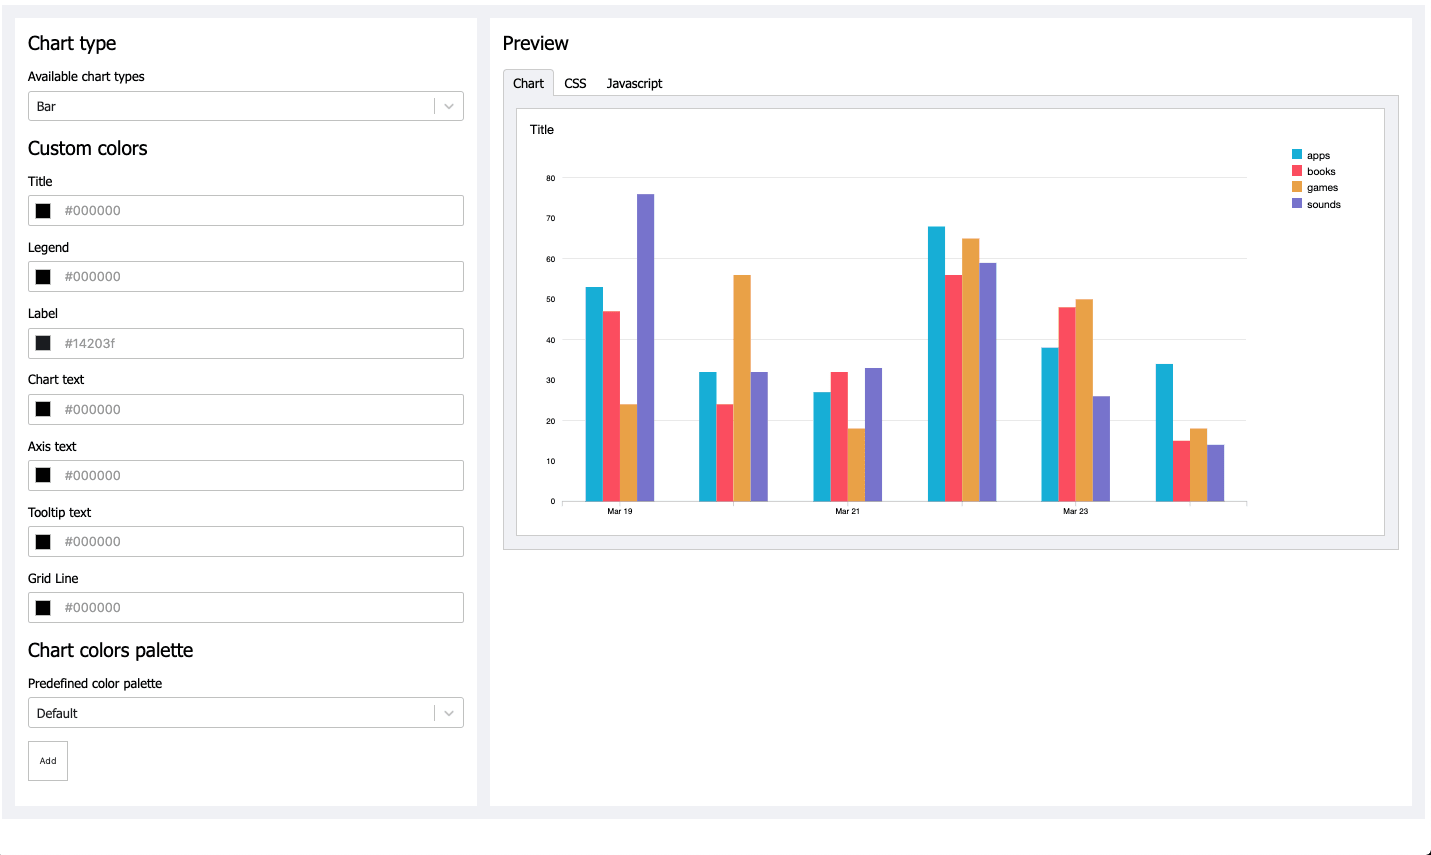Image resolution: width=1431 pixels, height=855 pixels.
Task: Toggle the sounds series legend label
Action: pyautogui.click(x=1323, y=204)
